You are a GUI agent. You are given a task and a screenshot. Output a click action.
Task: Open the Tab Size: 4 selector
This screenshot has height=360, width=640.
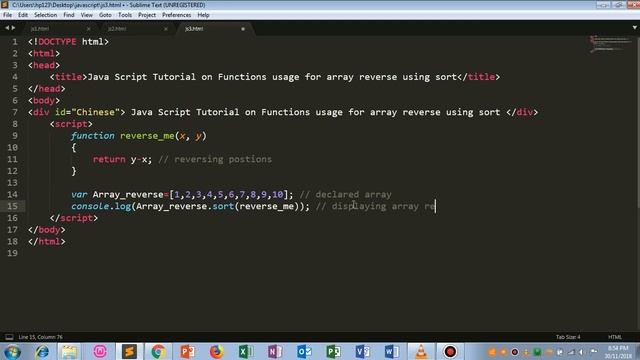(568, 337)
